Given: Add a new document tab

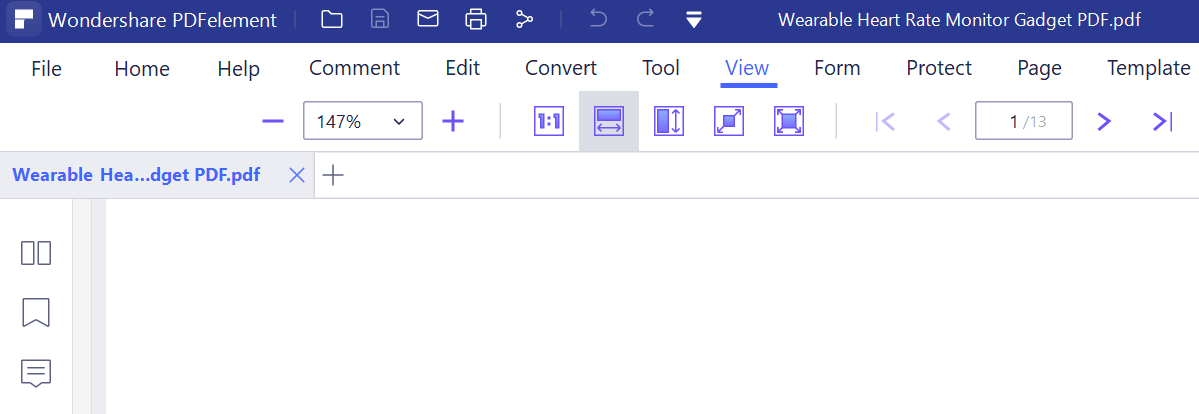Looking at the screenshot, I should (333, 175).
